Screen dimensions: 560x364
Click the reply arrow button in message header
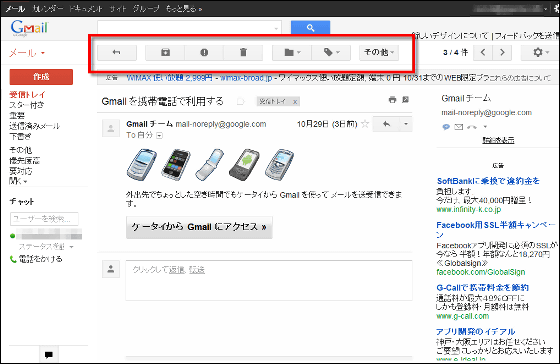click(x=386, y=124)
